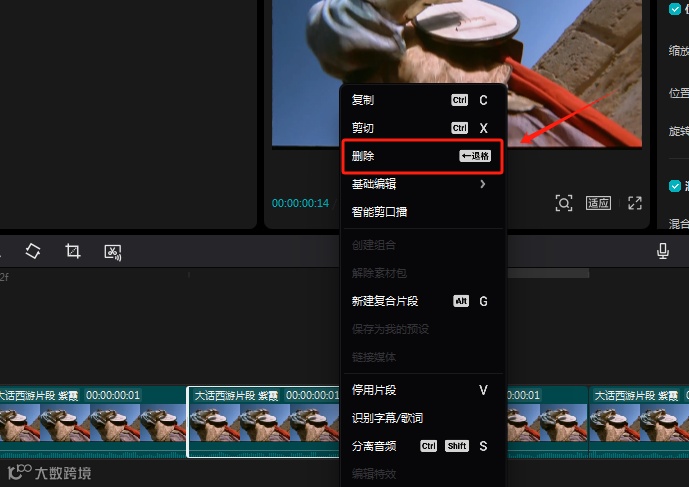Select 停用片段 in the context menu
Image resolution: width=689 pixels, height=487 pixels.
(x=423, y=390)
